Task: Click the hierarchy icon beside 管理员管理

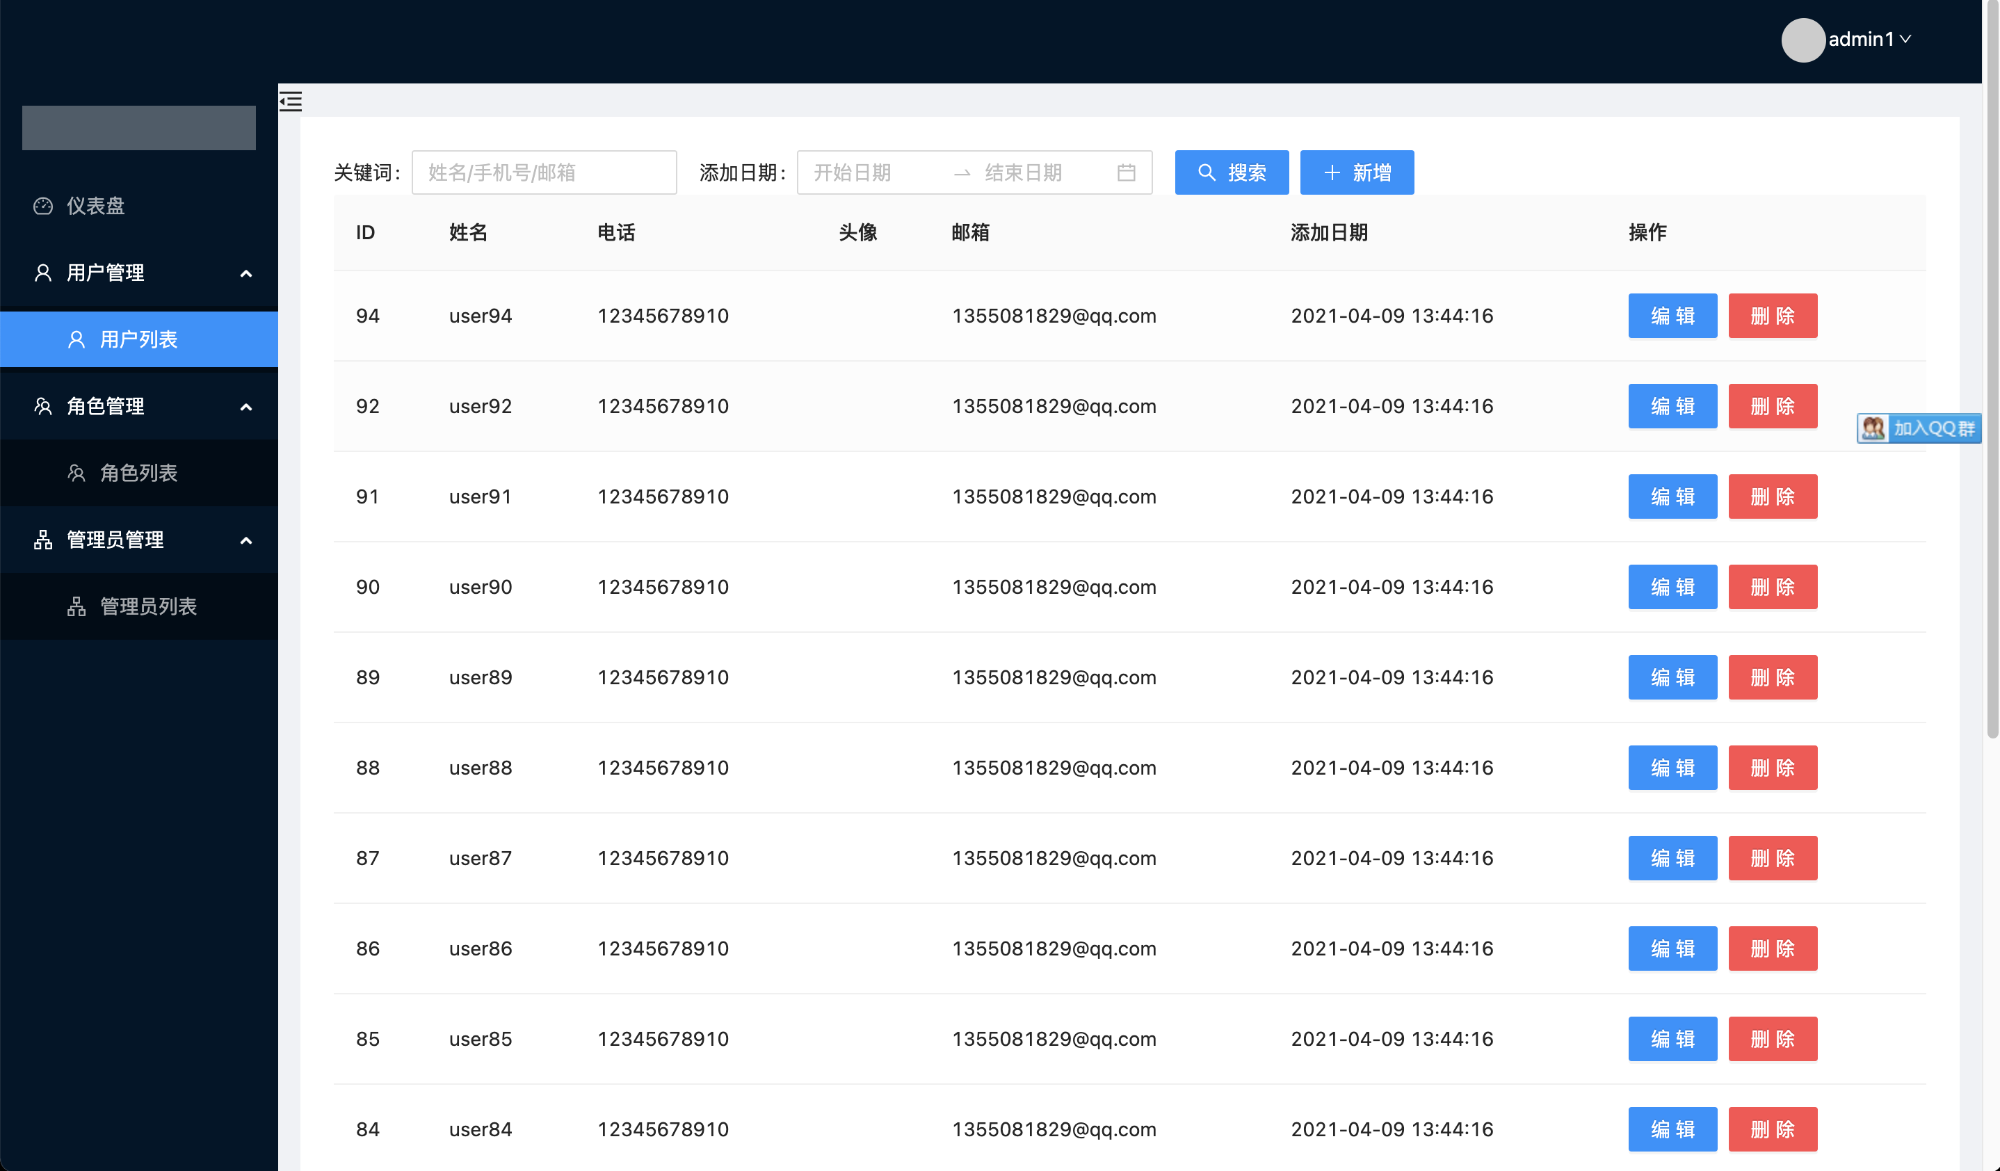Action: point(43,540)
